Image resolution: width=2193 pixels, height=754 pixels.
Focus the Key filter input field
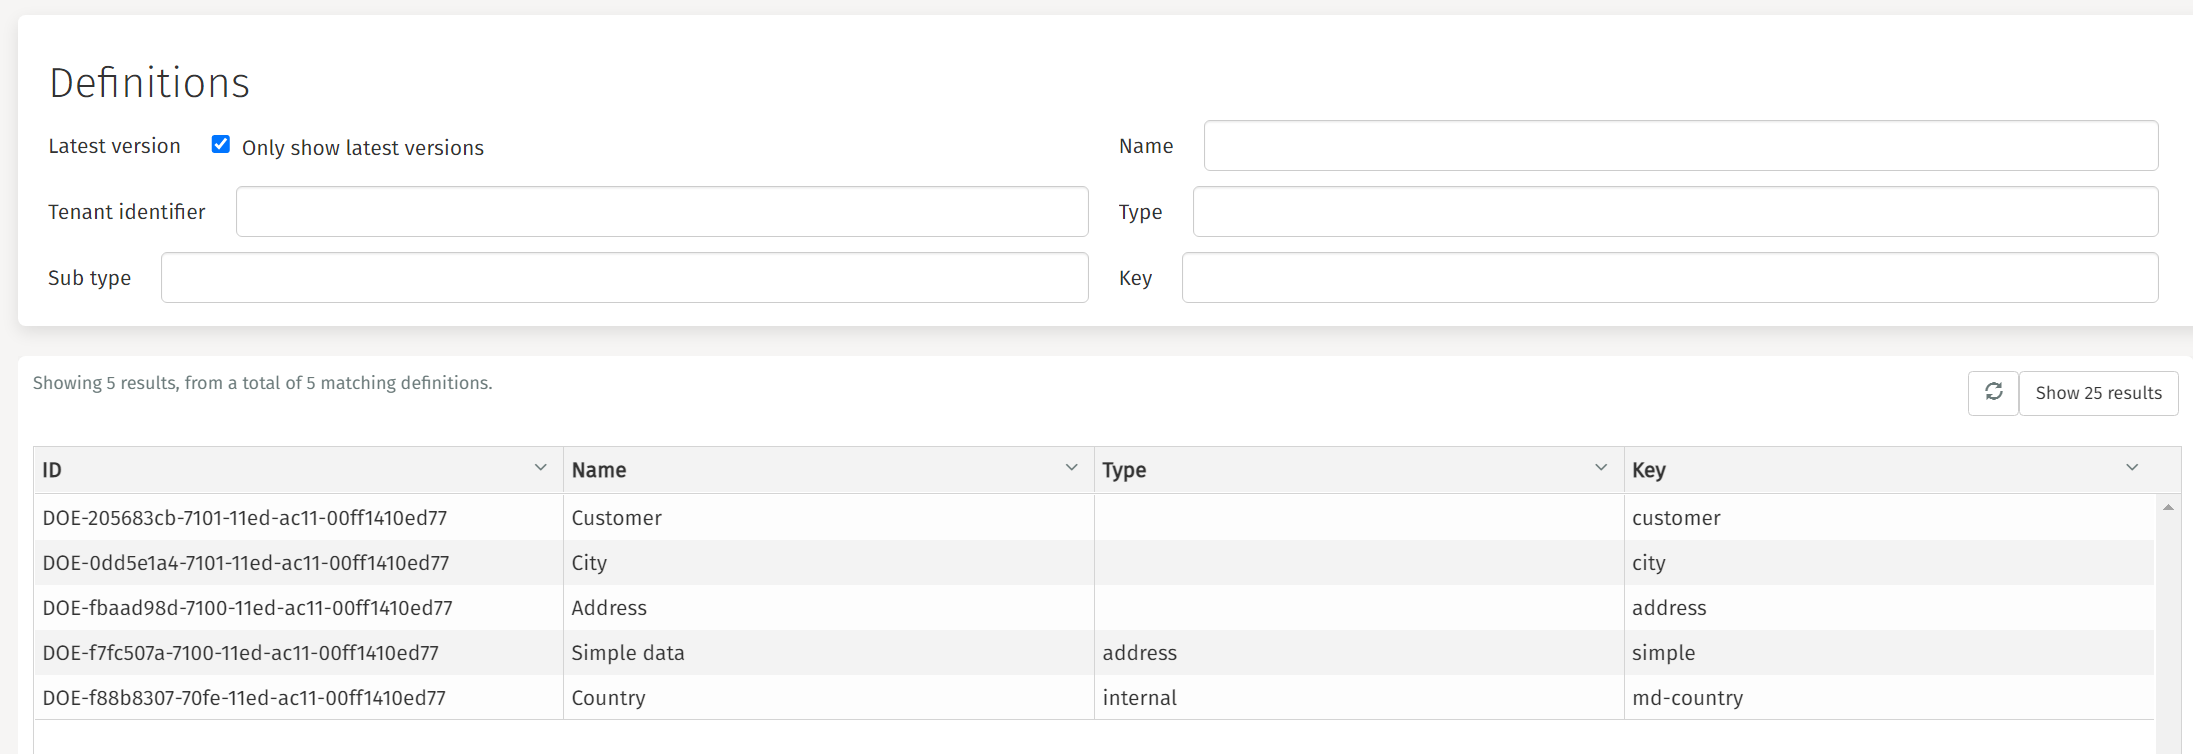[x=1670, y=277]
